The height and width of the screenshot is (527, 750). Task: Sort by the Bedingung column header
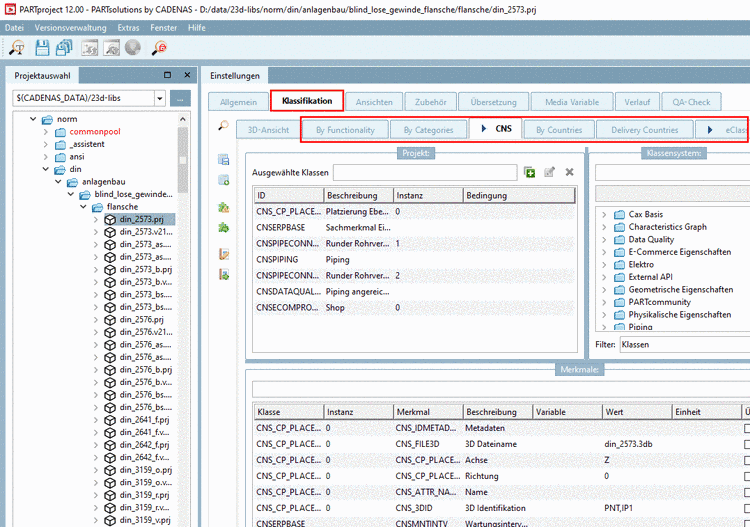pyautogui.click(x=519, y=196)
